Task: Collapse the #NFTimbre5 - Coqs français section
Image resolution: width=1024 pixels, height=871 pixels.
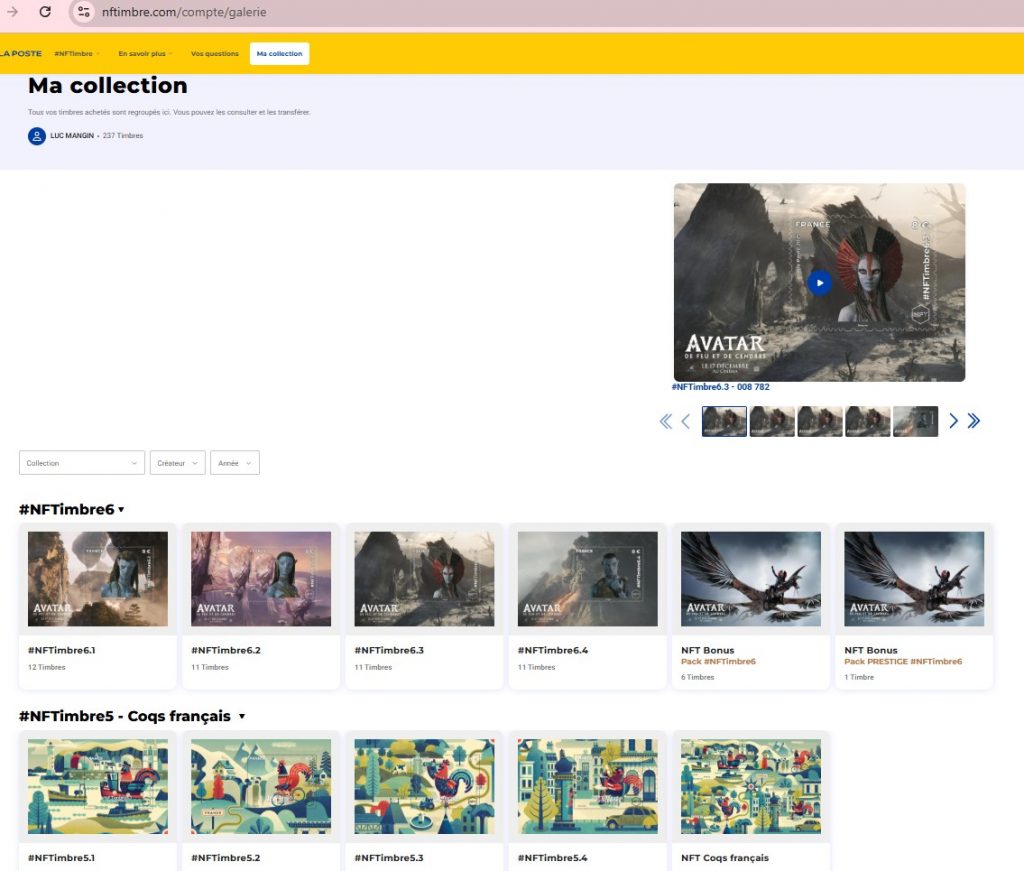Action: [x=242, y=717]
